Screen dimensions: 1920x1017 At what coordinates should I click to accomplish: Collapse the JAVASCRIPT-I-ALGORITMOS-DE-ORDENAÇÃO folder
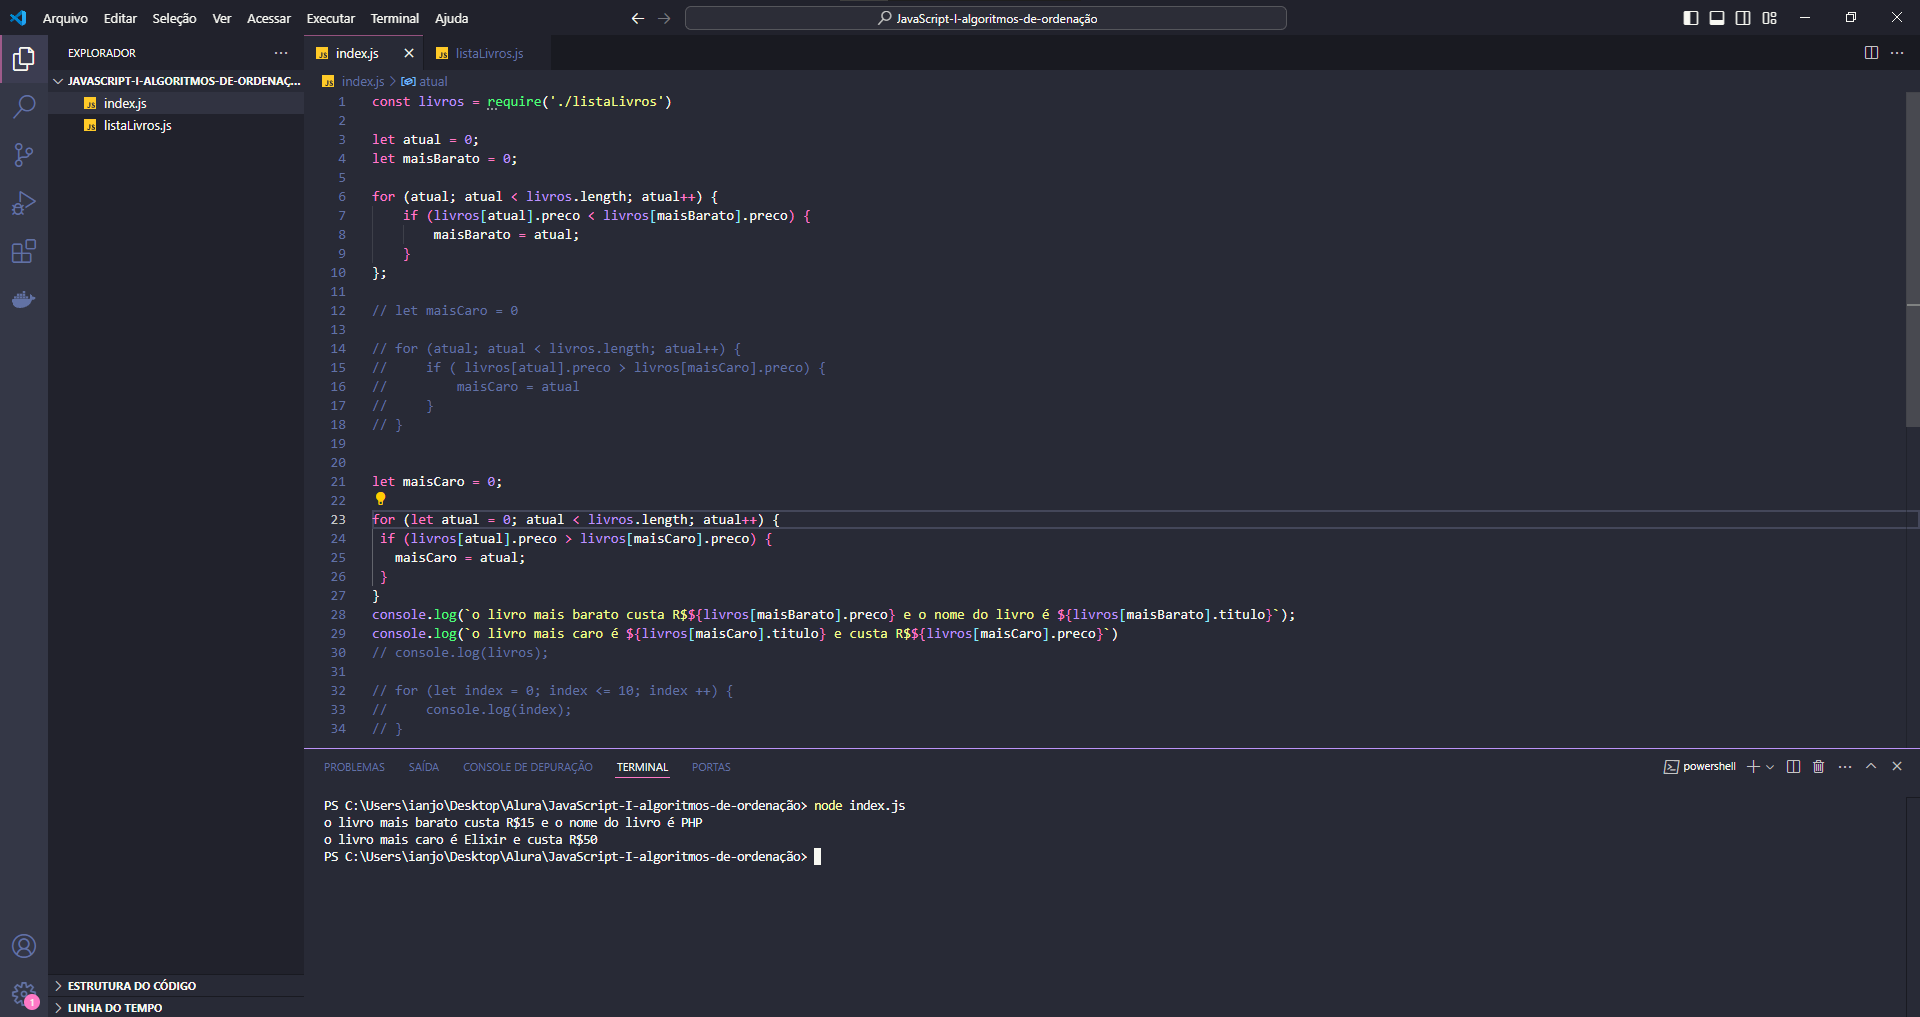tap(176, 81)
